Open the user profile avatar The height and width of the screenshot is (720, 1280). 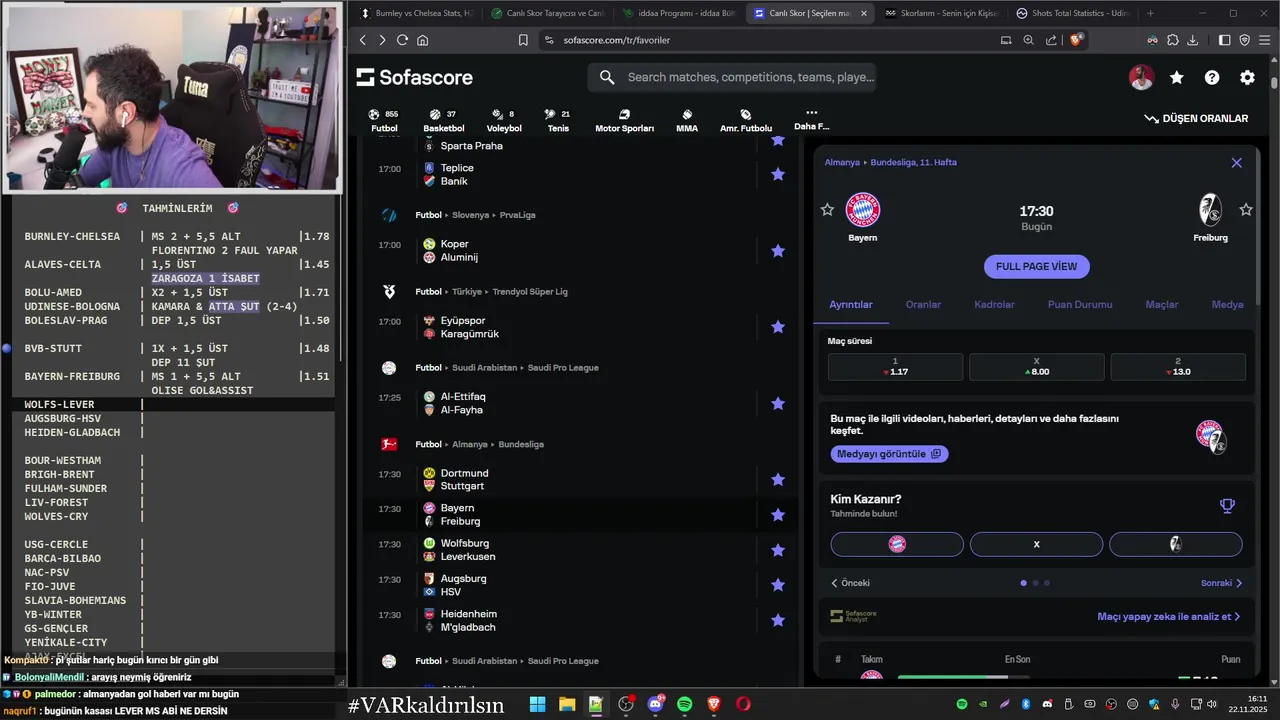point(1141,77)
